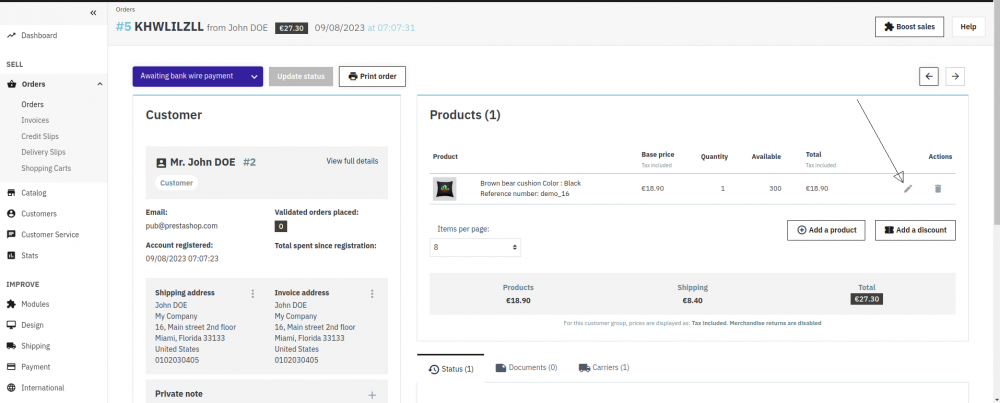Click Boost sales button
The width and height of the screenshot is (1000, 403).
pos(909,27)
